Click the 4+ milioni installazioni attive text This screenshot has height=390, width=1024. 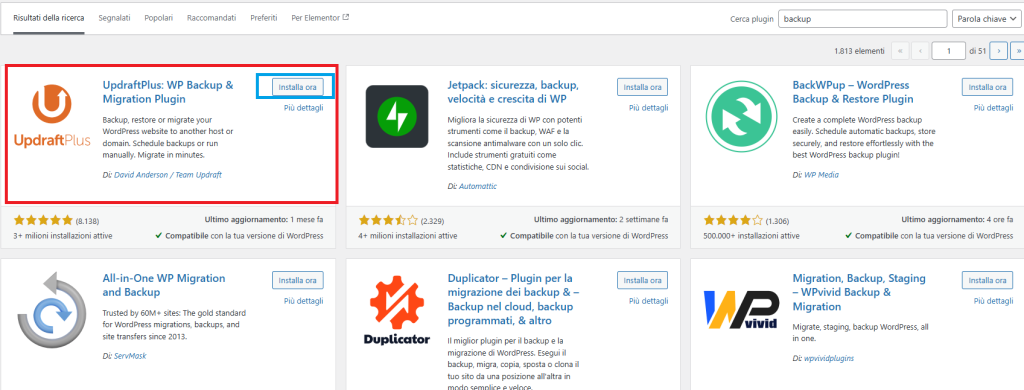(x=408, y=236)
